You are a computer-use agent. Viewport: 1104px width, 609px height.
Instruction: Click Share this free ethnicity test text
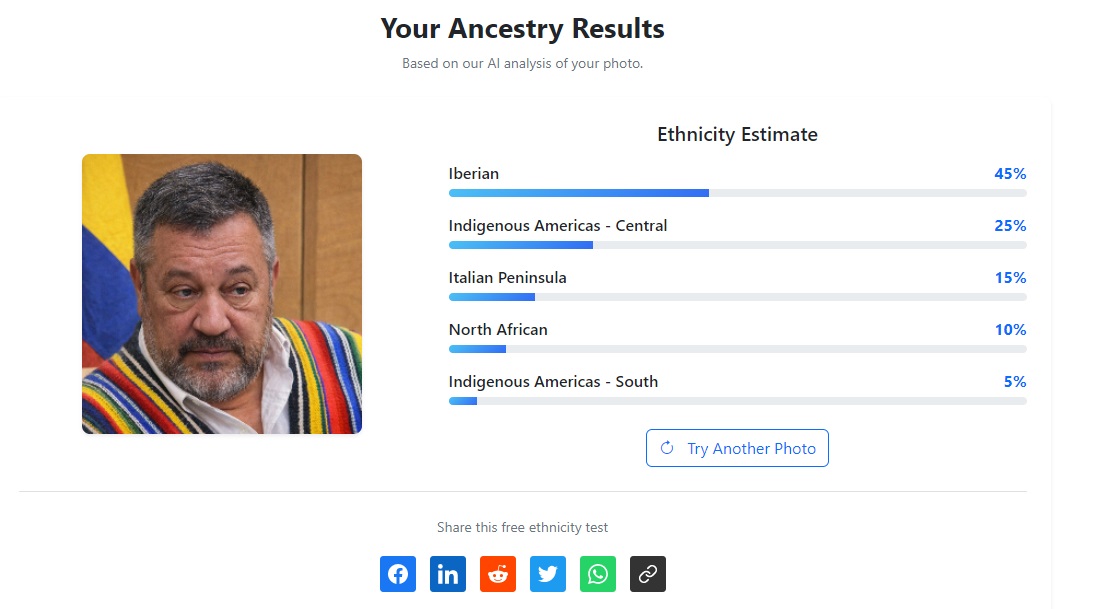[522, 527]
